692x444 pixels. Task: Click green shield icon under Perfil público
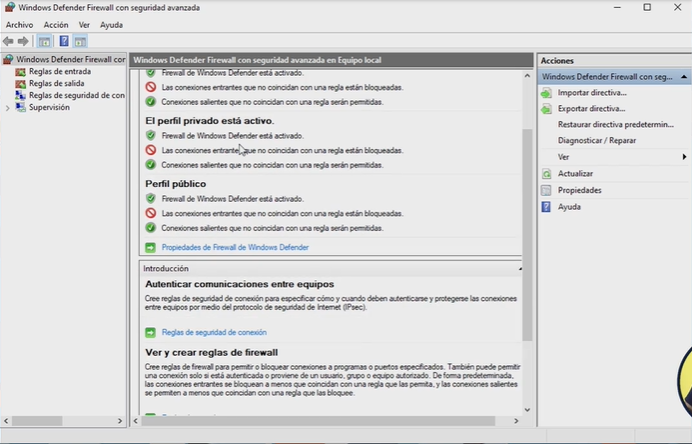150,199
